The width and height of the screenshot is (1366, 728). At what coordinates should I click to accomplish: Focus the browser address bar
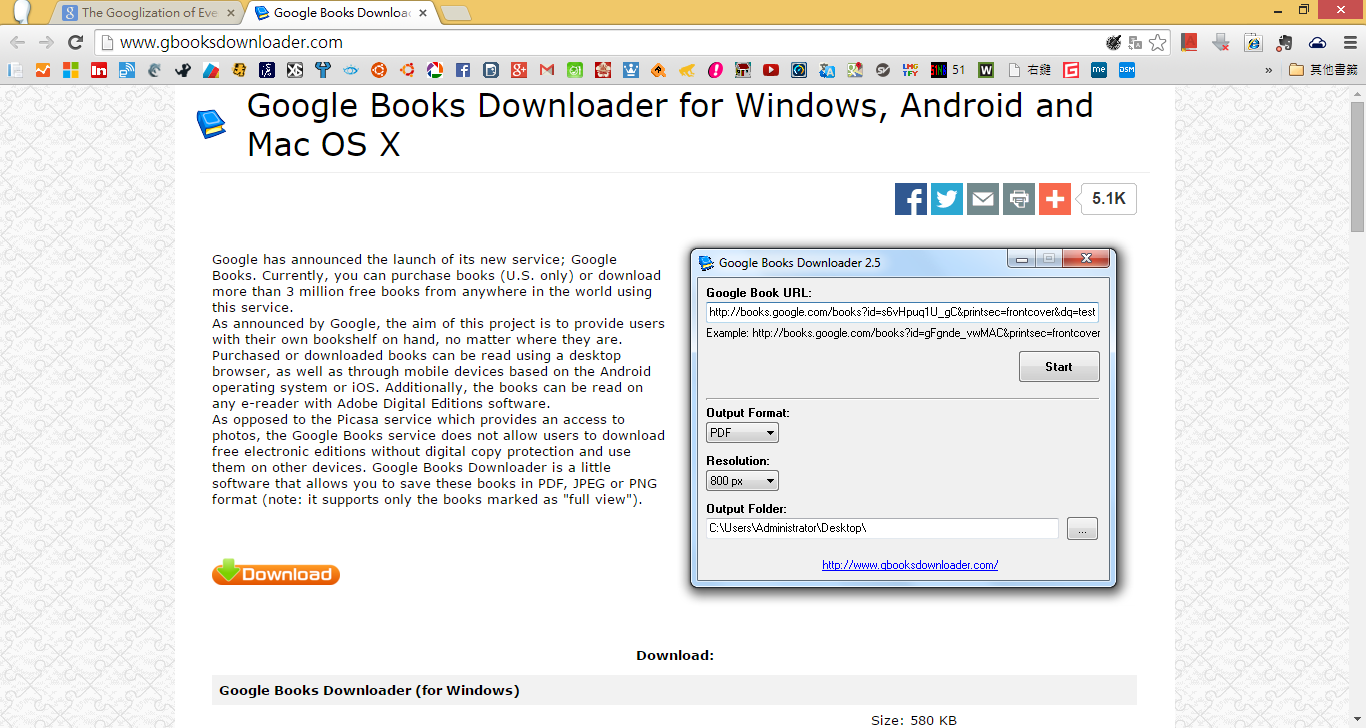600,42
